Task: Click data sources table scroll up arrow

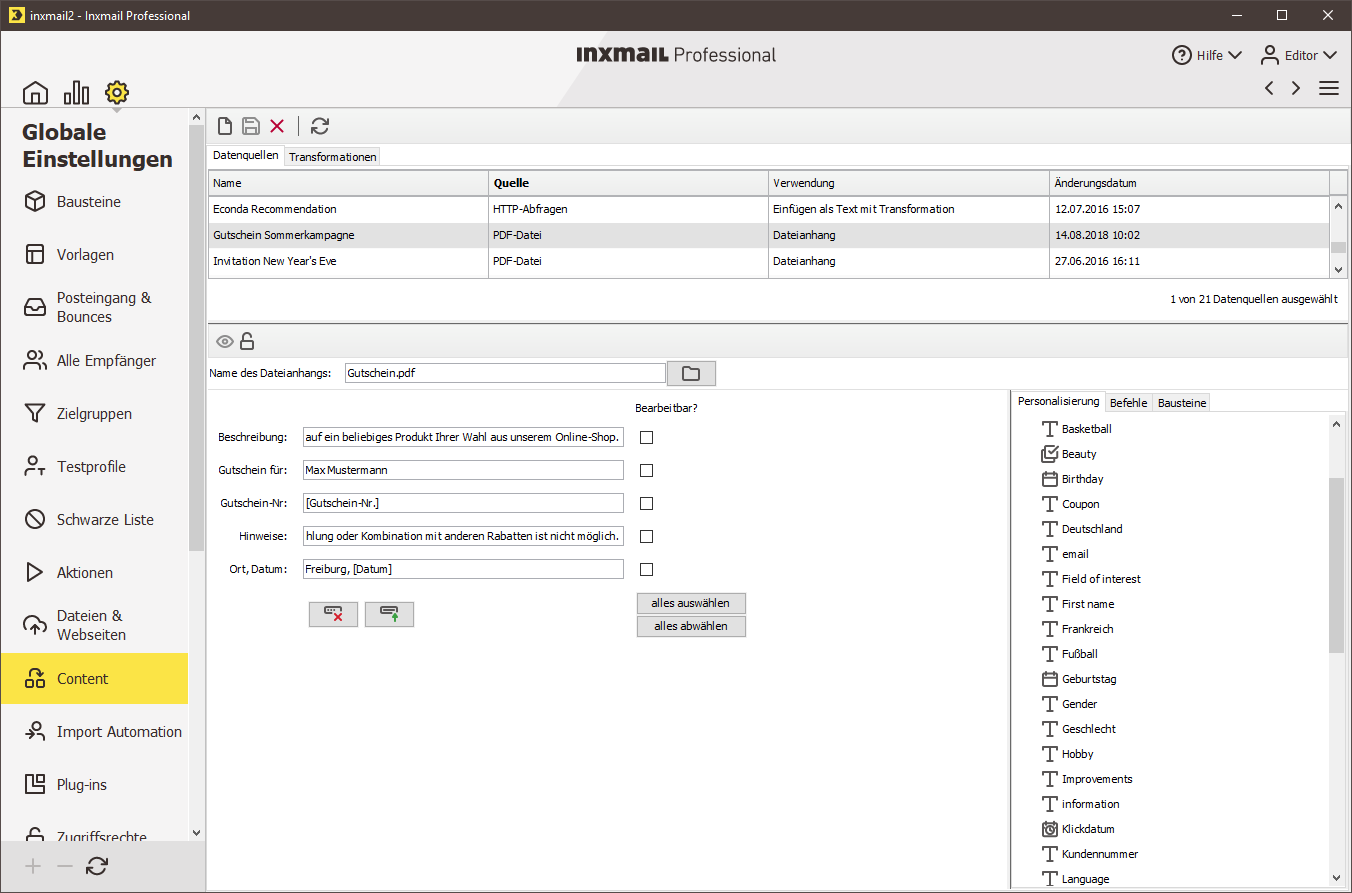Action: click(1338, 205)
